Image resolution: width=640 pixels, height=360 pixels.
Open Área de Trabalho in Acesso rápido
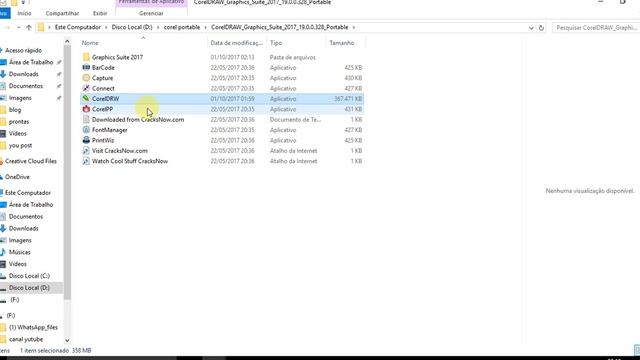tap(31, 62)
